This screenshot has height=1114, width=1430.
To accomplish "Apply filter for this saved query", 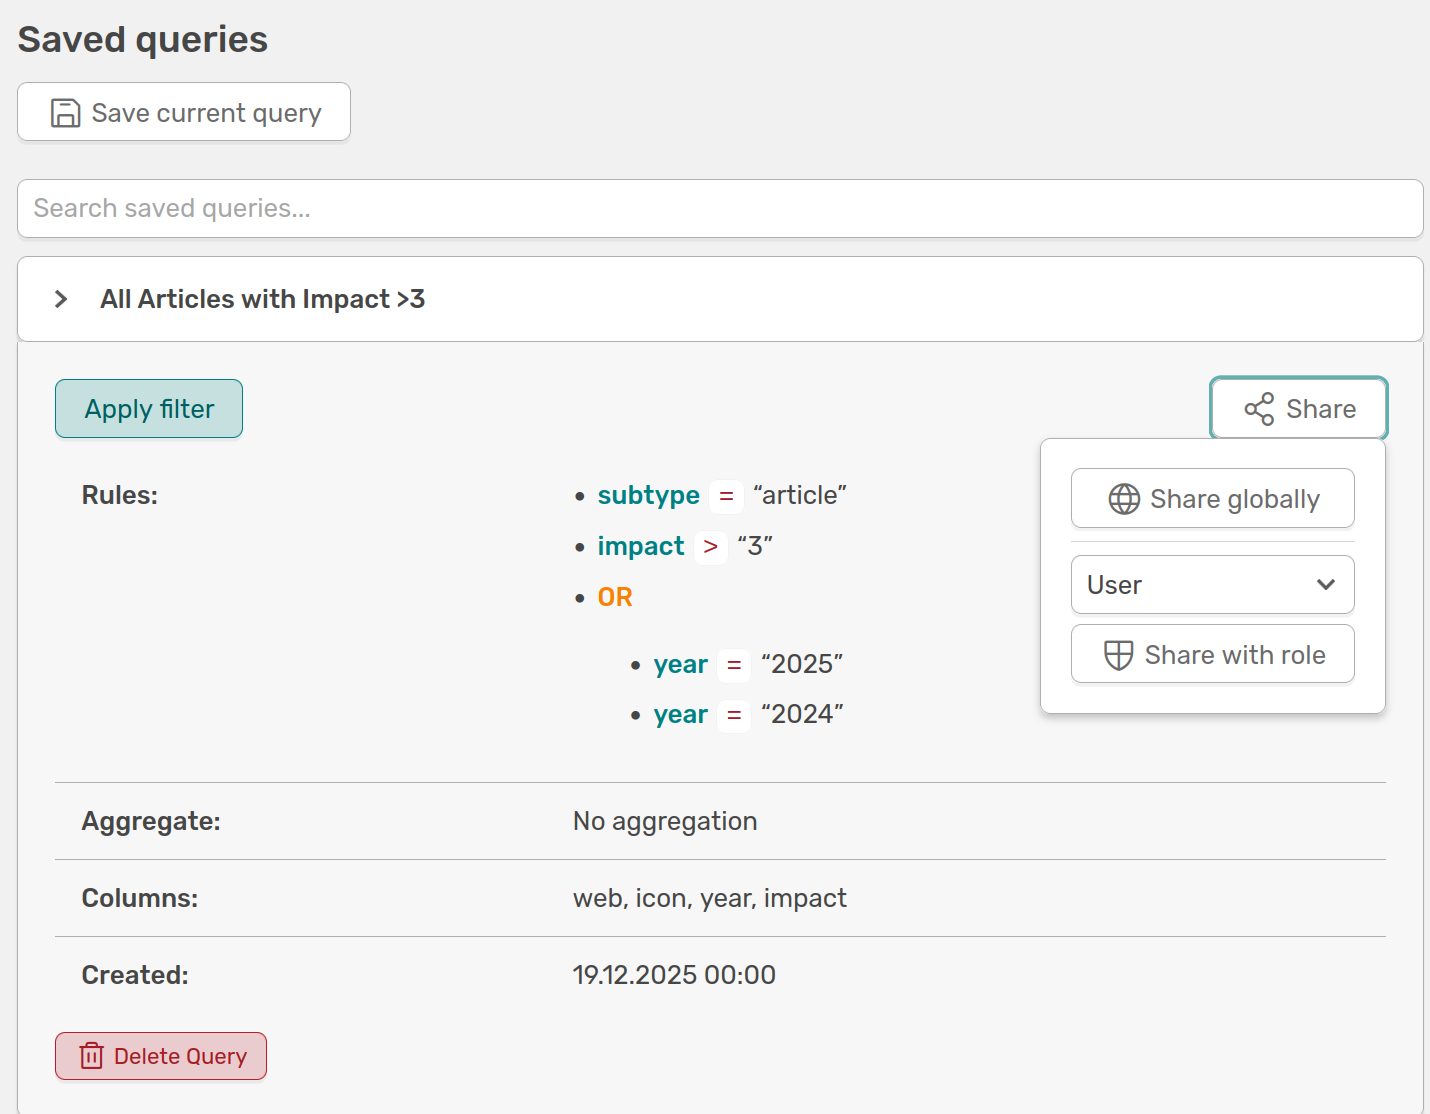I will [149, 408].
